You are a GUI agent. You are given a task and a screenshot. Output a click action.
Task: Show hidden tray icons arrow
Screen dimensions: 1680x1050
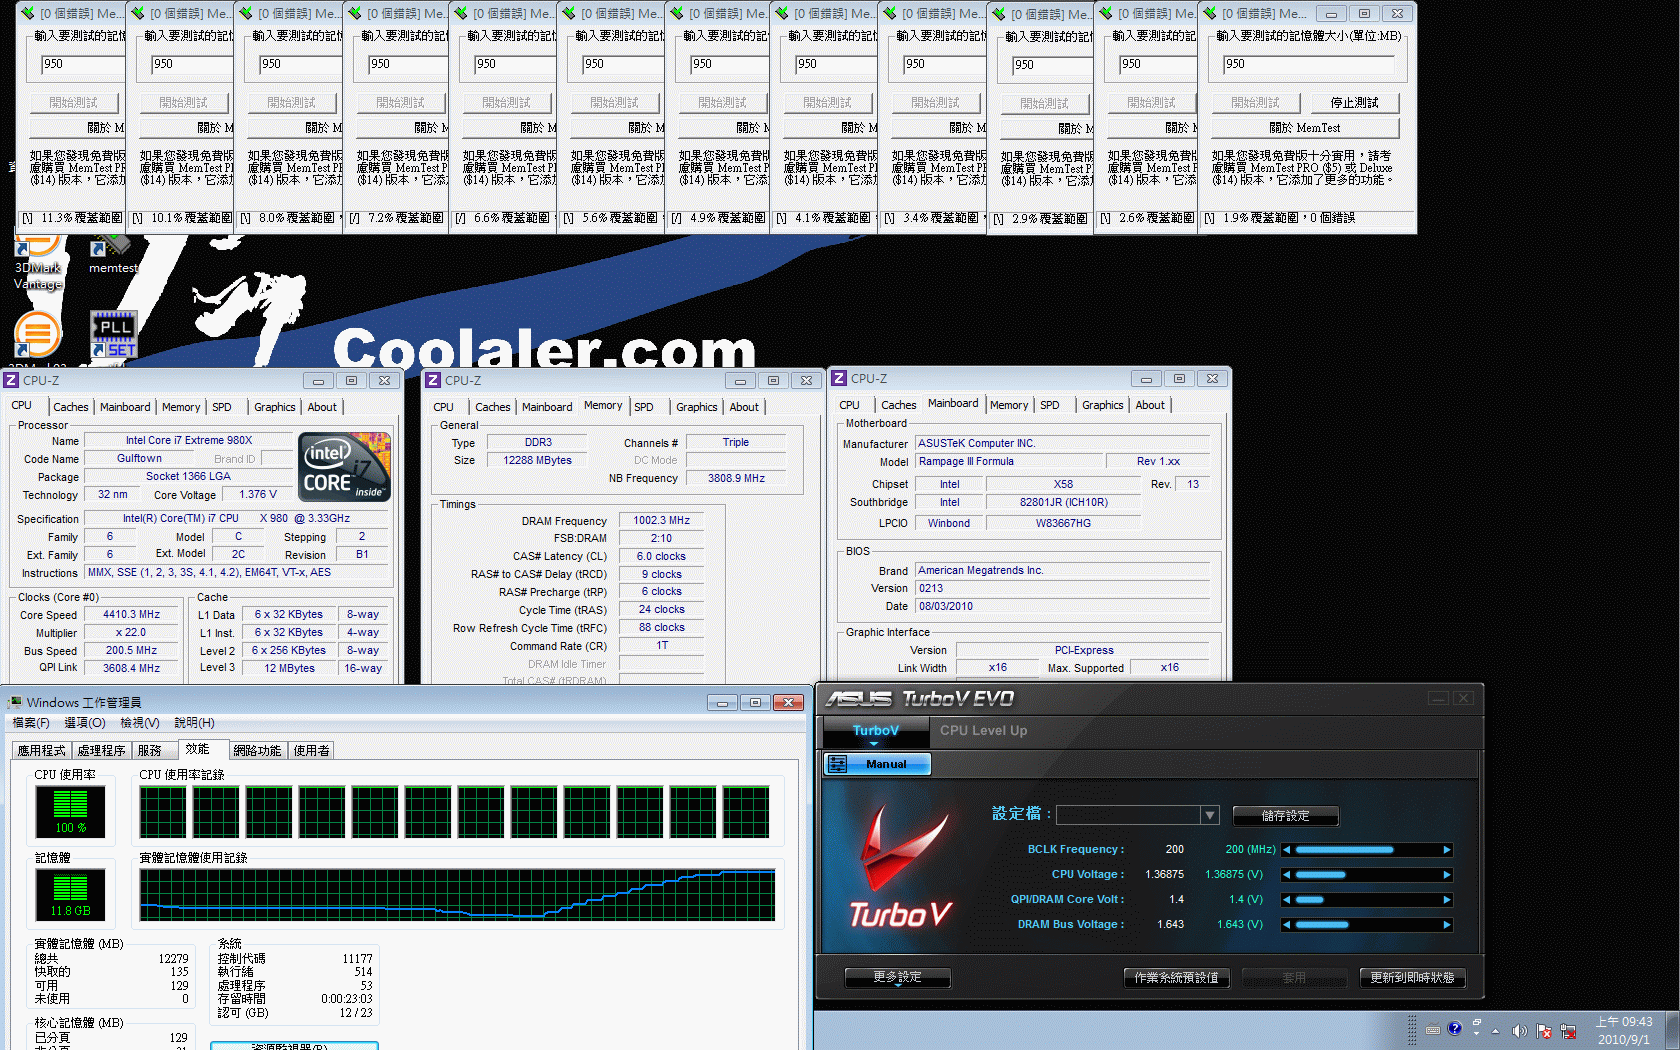click(x=1496, y=1031)
